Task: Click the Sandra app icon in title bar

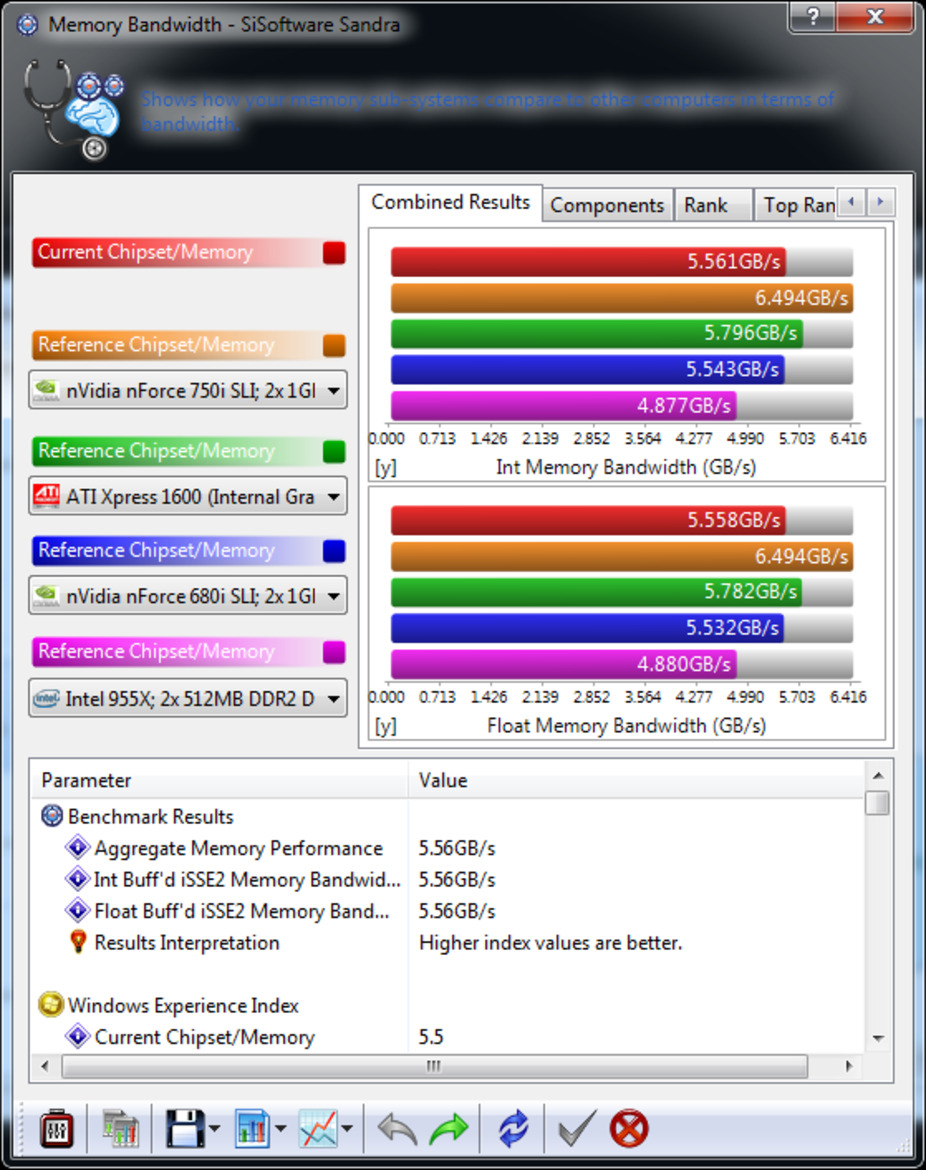Action: [27, 25]
